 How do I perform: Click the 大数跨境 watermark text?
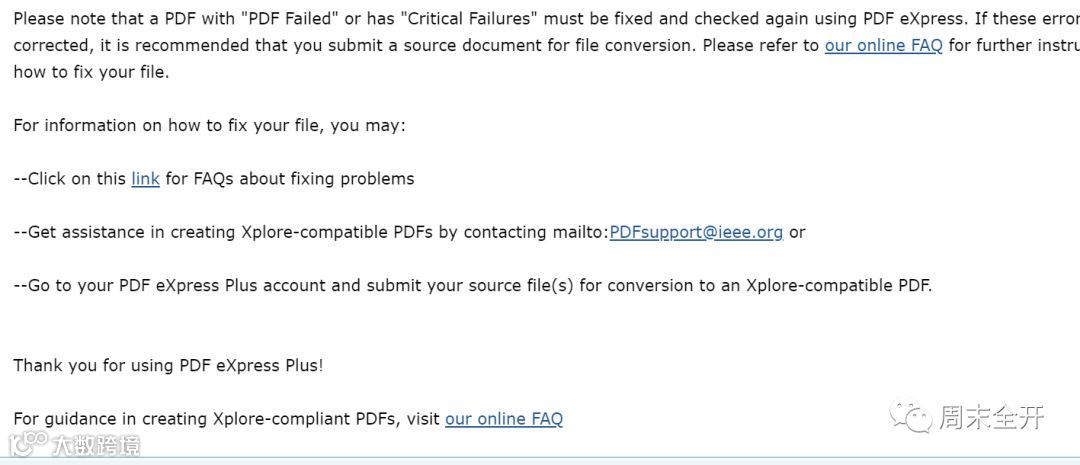(x=96, y=444)
